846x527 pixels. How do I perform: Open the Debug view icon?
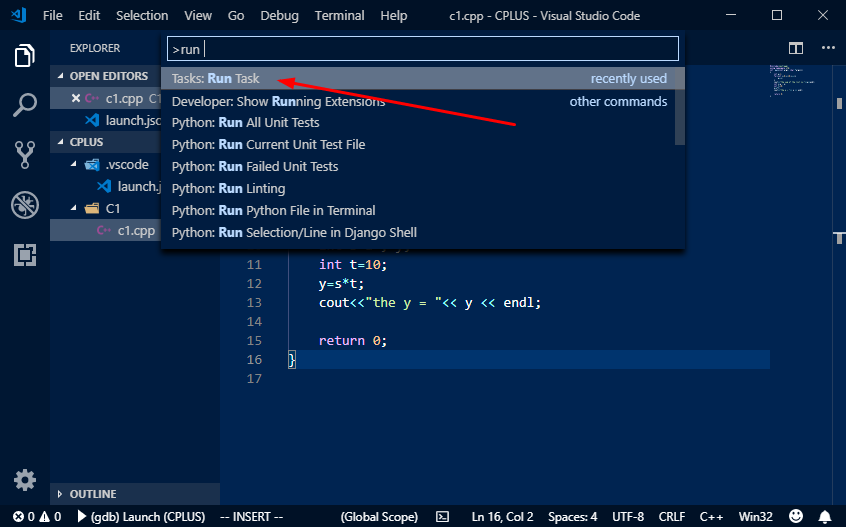pyautogui.click(x=25, y=205)
